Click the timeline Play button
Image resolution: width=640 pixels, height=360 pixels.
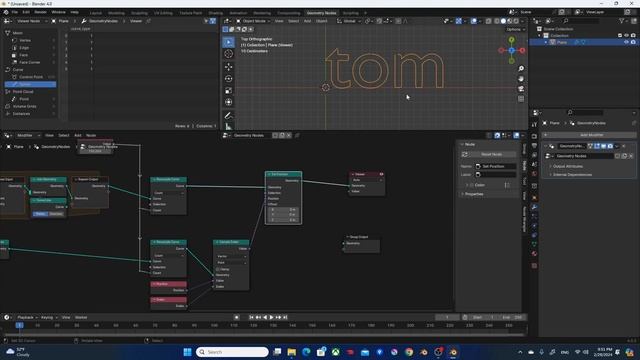click(271, 317)
